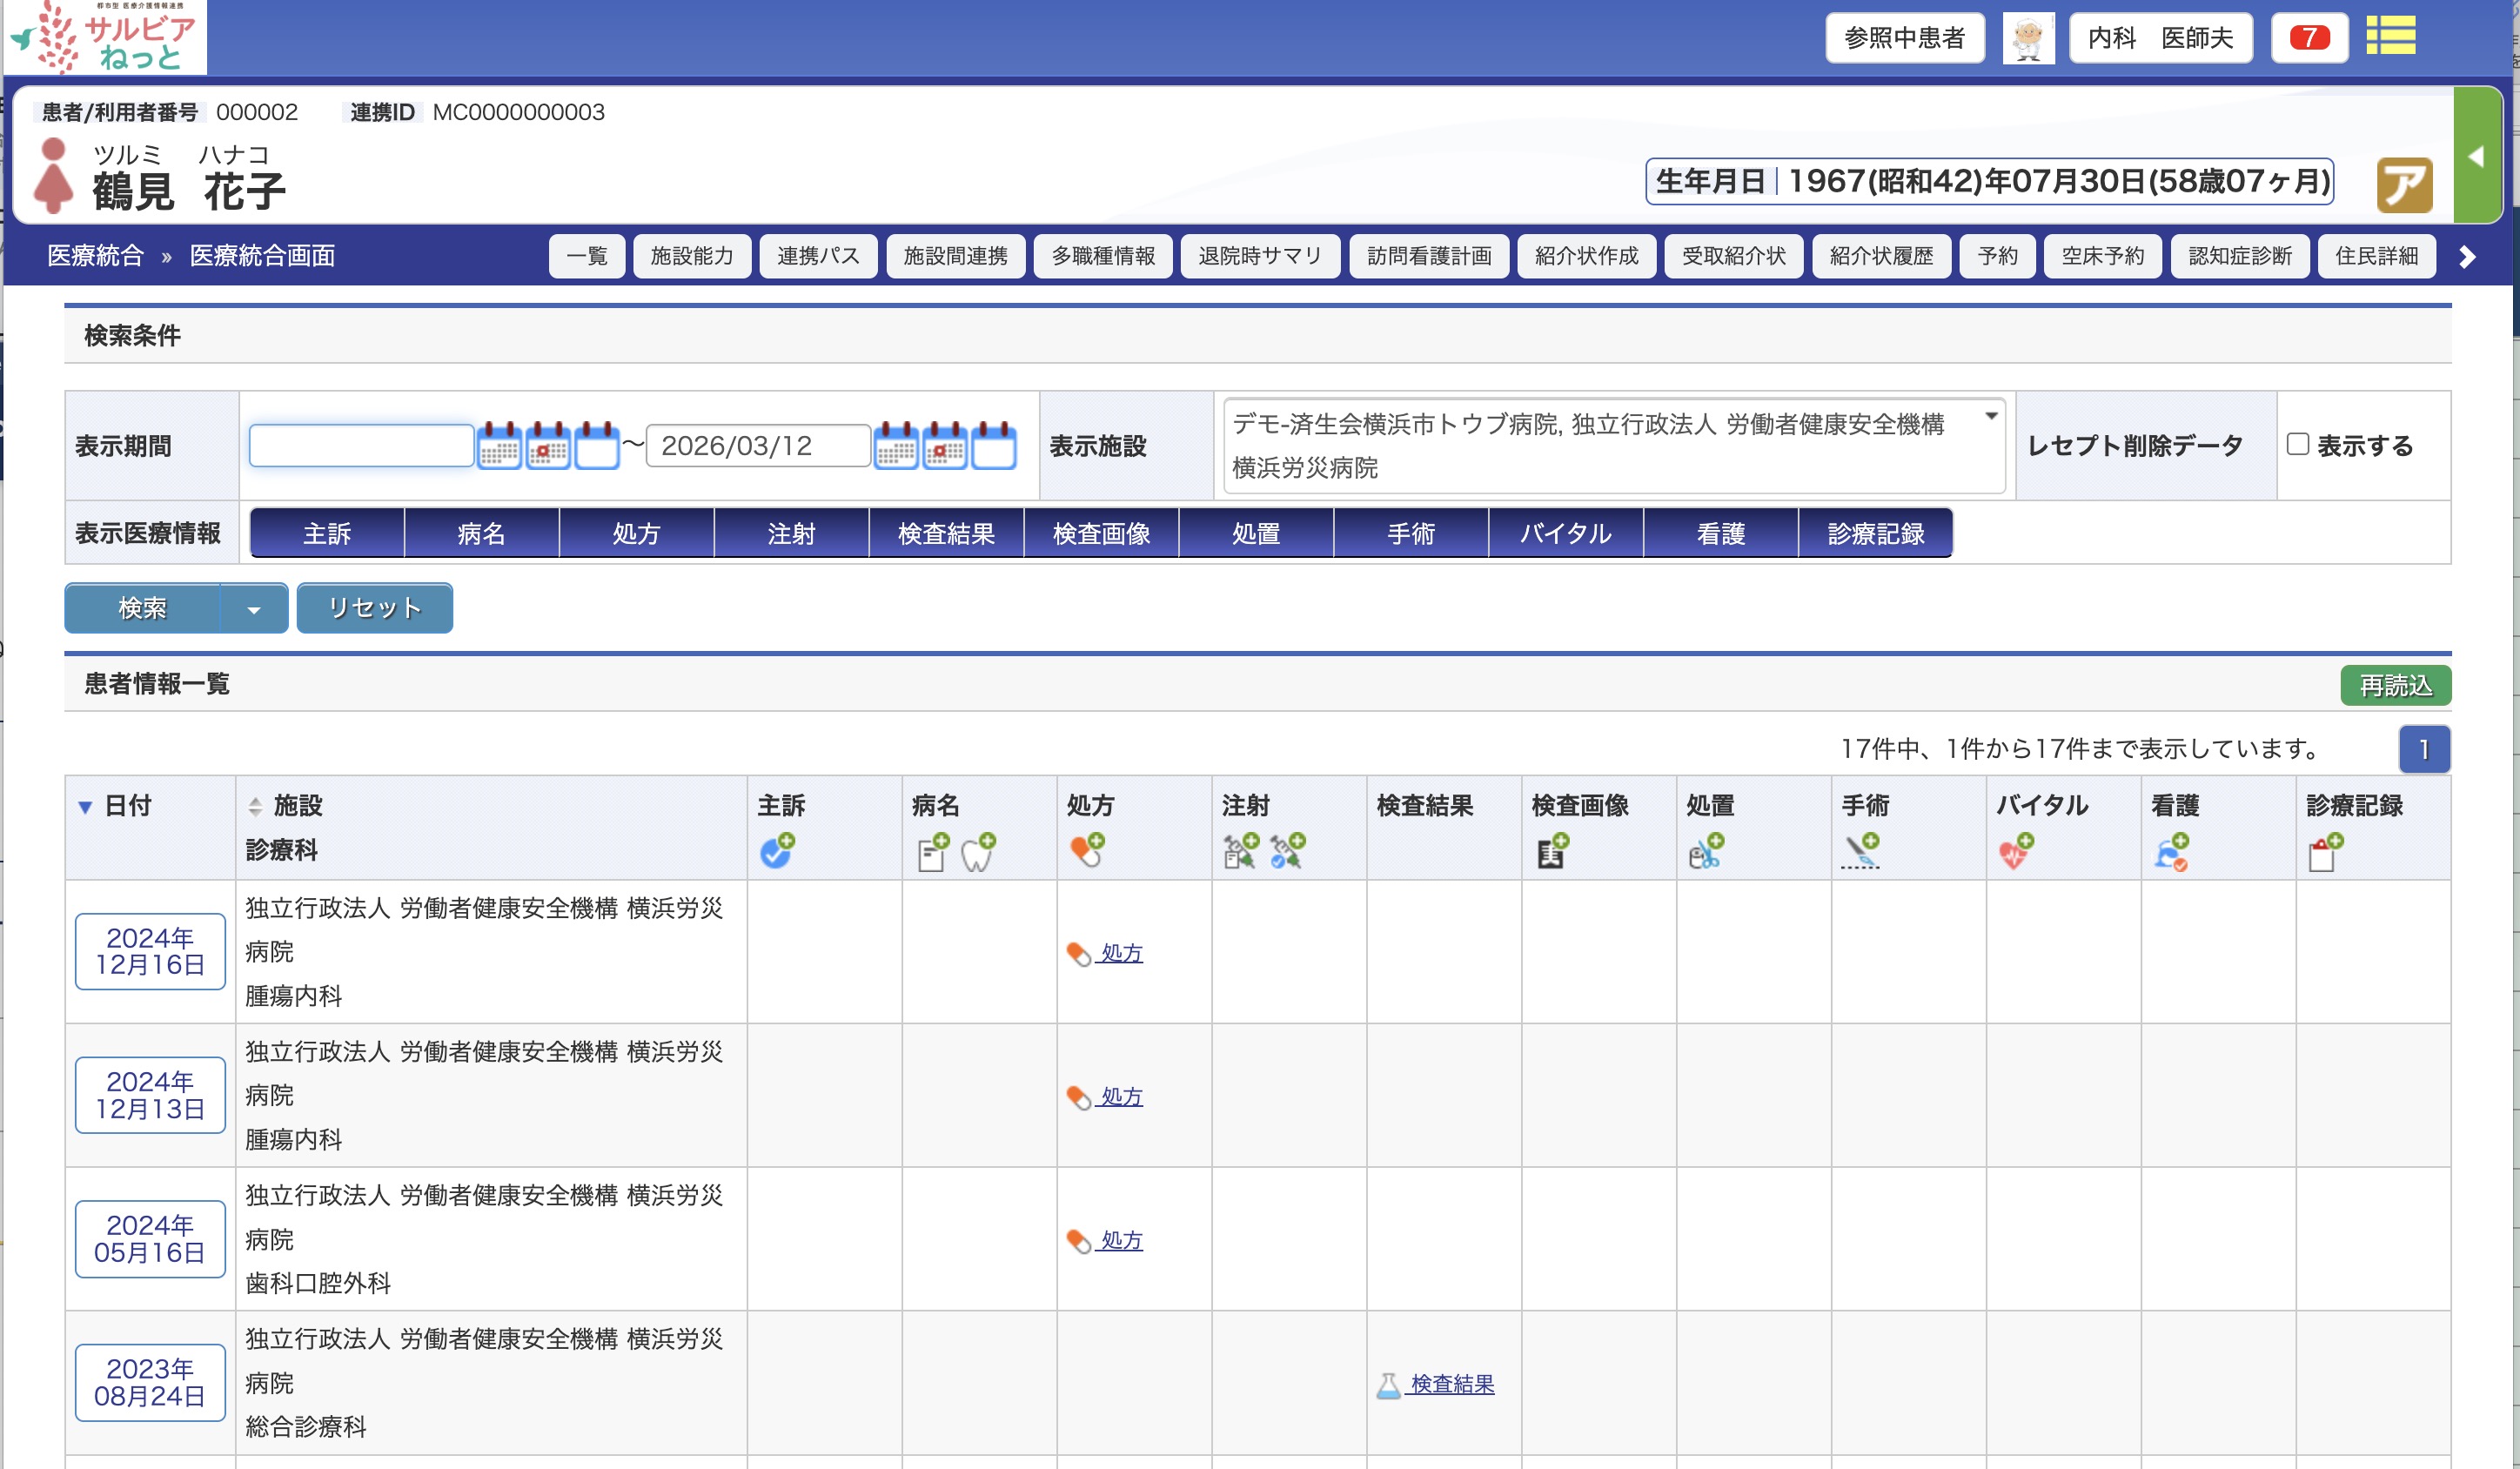Viewport: 2520px width, 1469px height.
Task: Click the add tooth diagnosis icon under 病名
Action: 977,852
